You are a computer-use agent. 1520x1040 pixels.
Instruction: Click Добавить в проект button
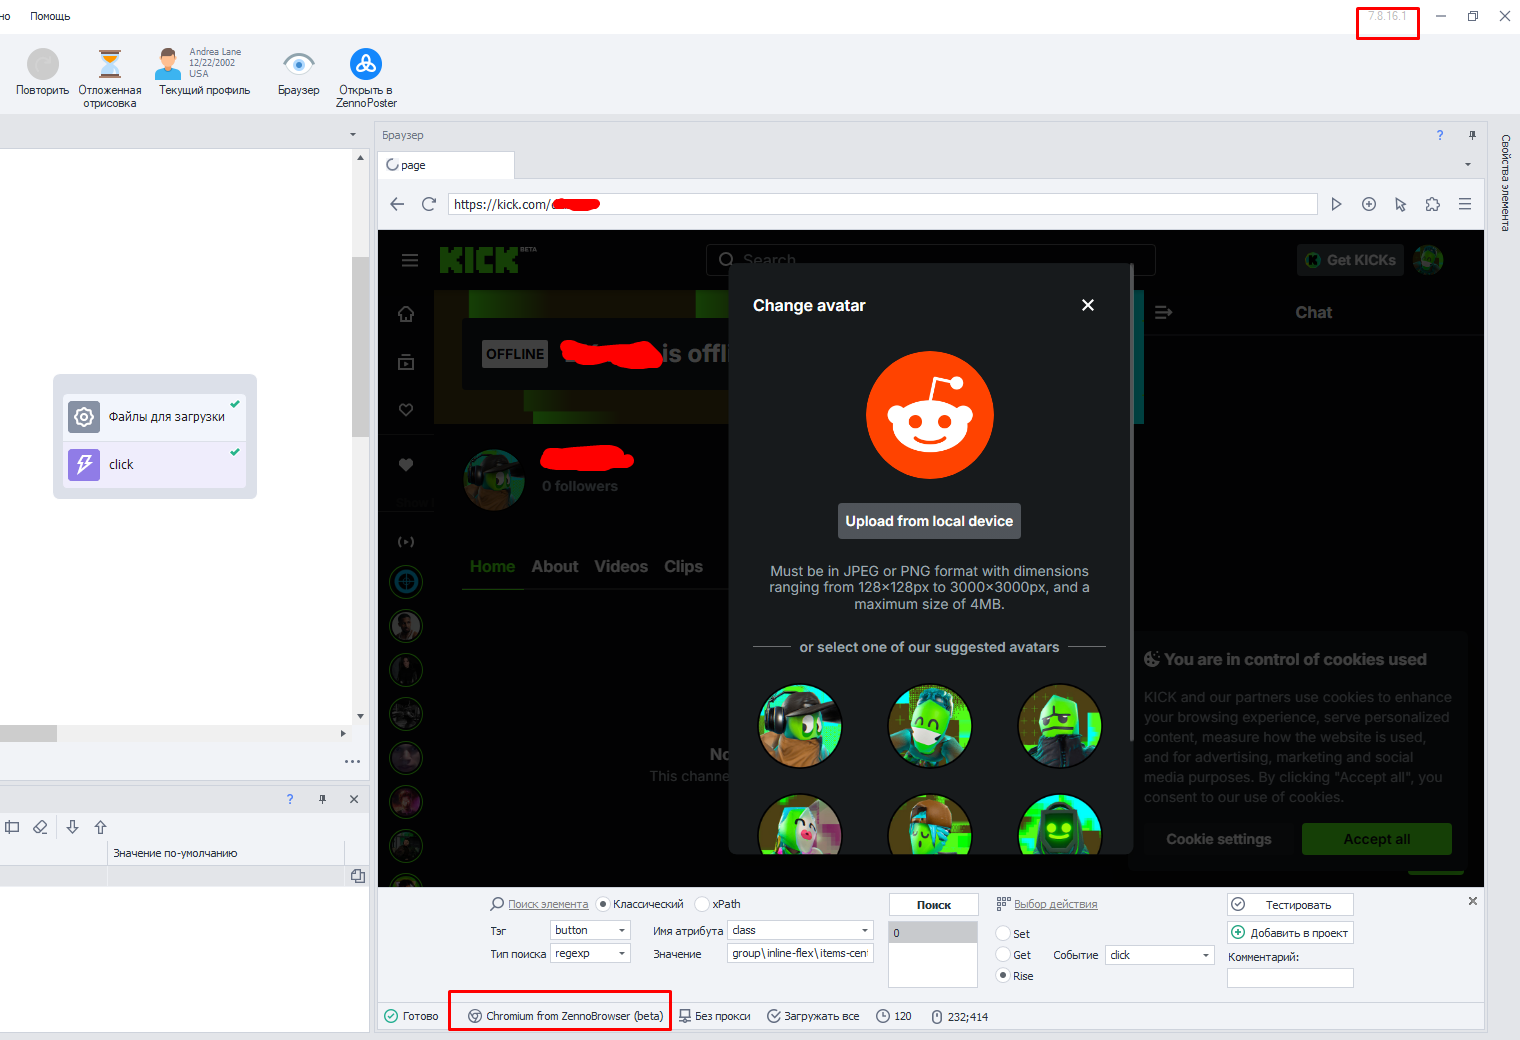(x=1290, y=932)
